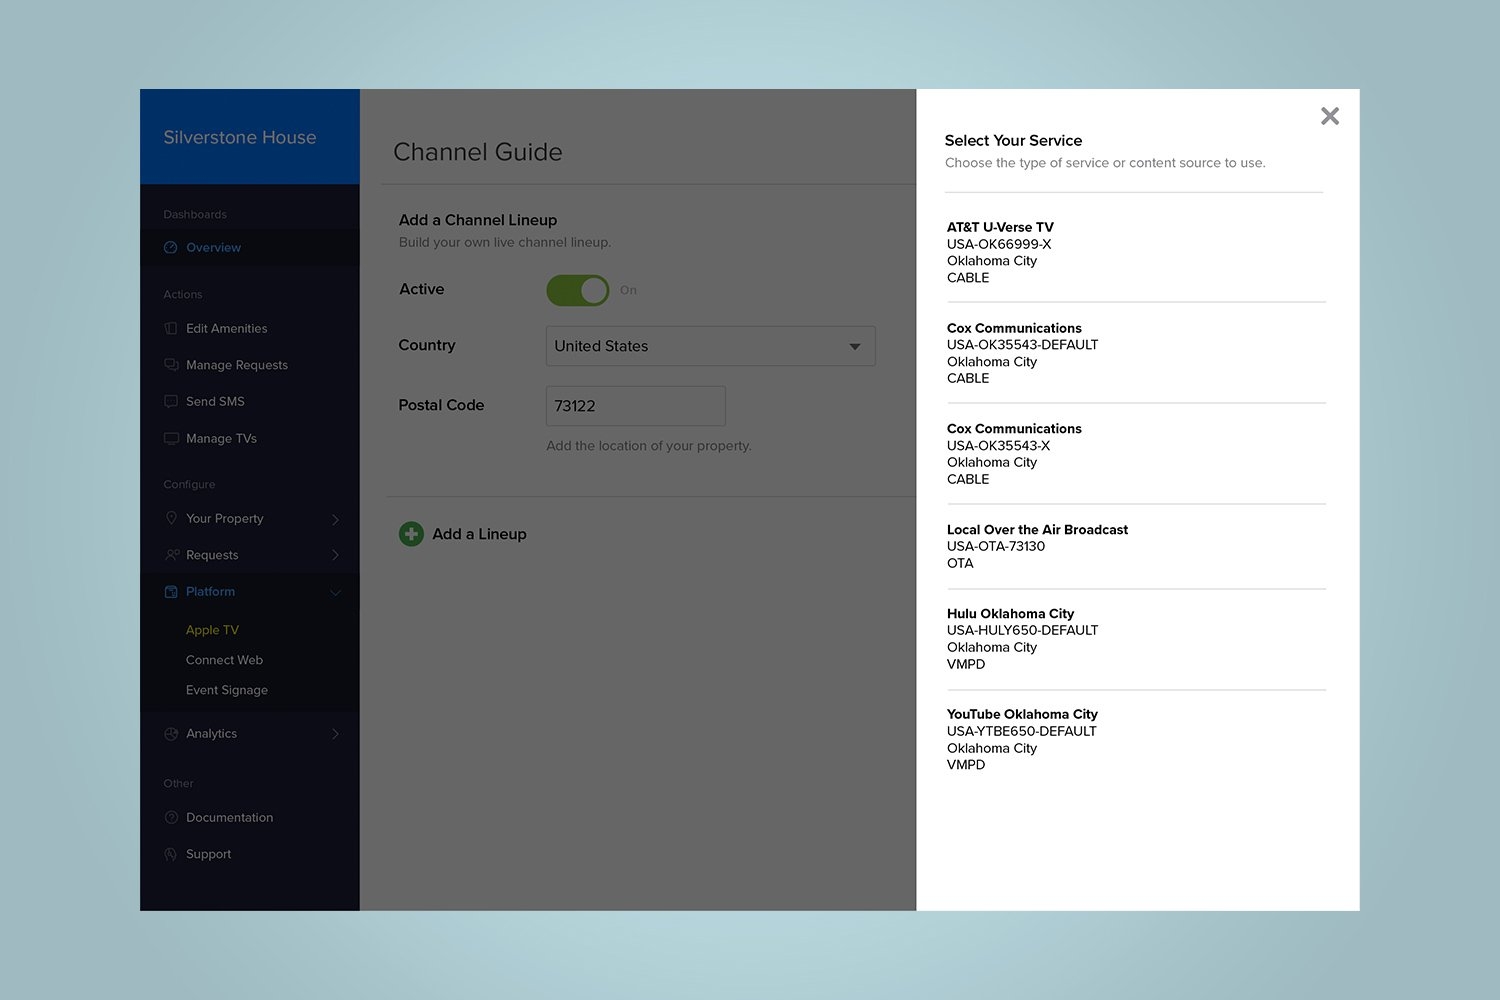Click the Send SMS icon

[x=171, y=402]
